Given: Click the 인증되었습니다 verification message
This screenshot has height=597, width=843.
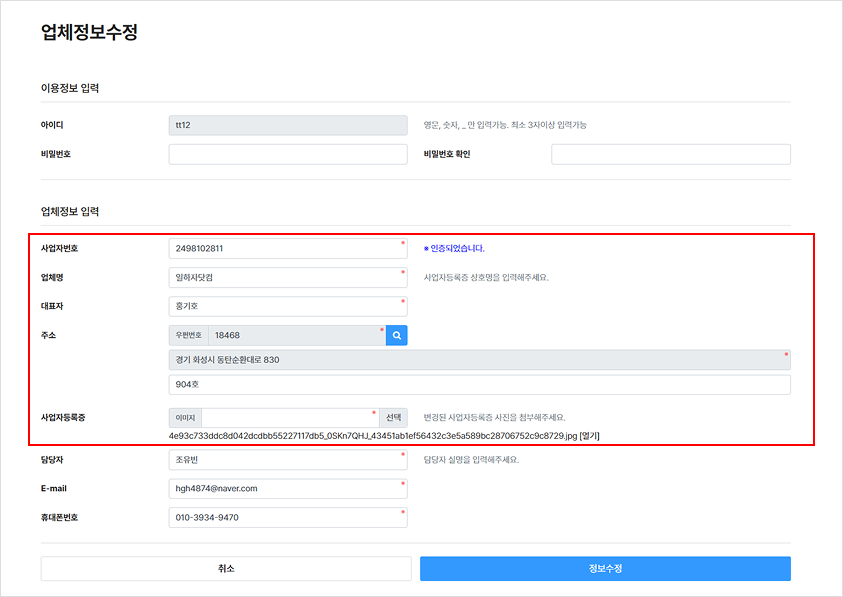Looking at the screenshot, I should (454, 248).
